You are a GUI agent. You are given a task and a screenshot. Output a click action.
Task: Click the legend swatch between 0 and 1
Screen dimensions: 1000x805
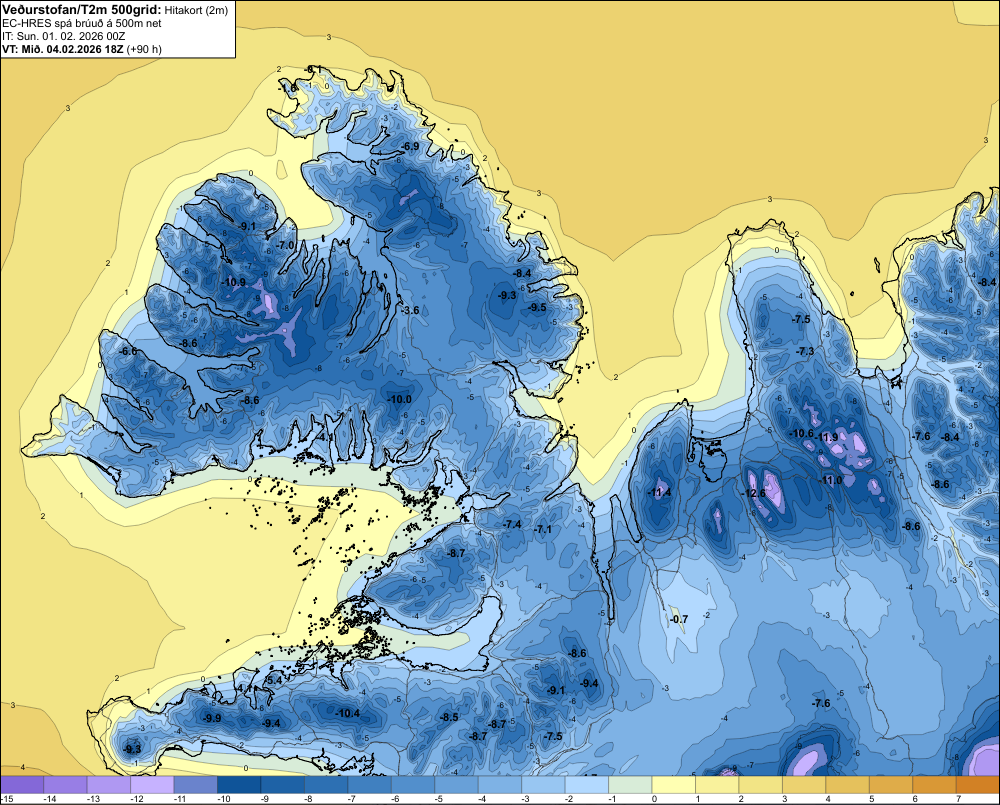[x=674, y=784]
